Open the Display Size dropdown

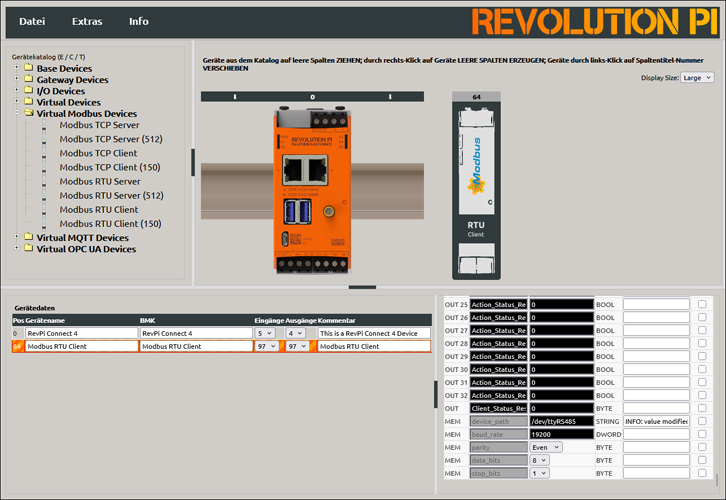697,78
